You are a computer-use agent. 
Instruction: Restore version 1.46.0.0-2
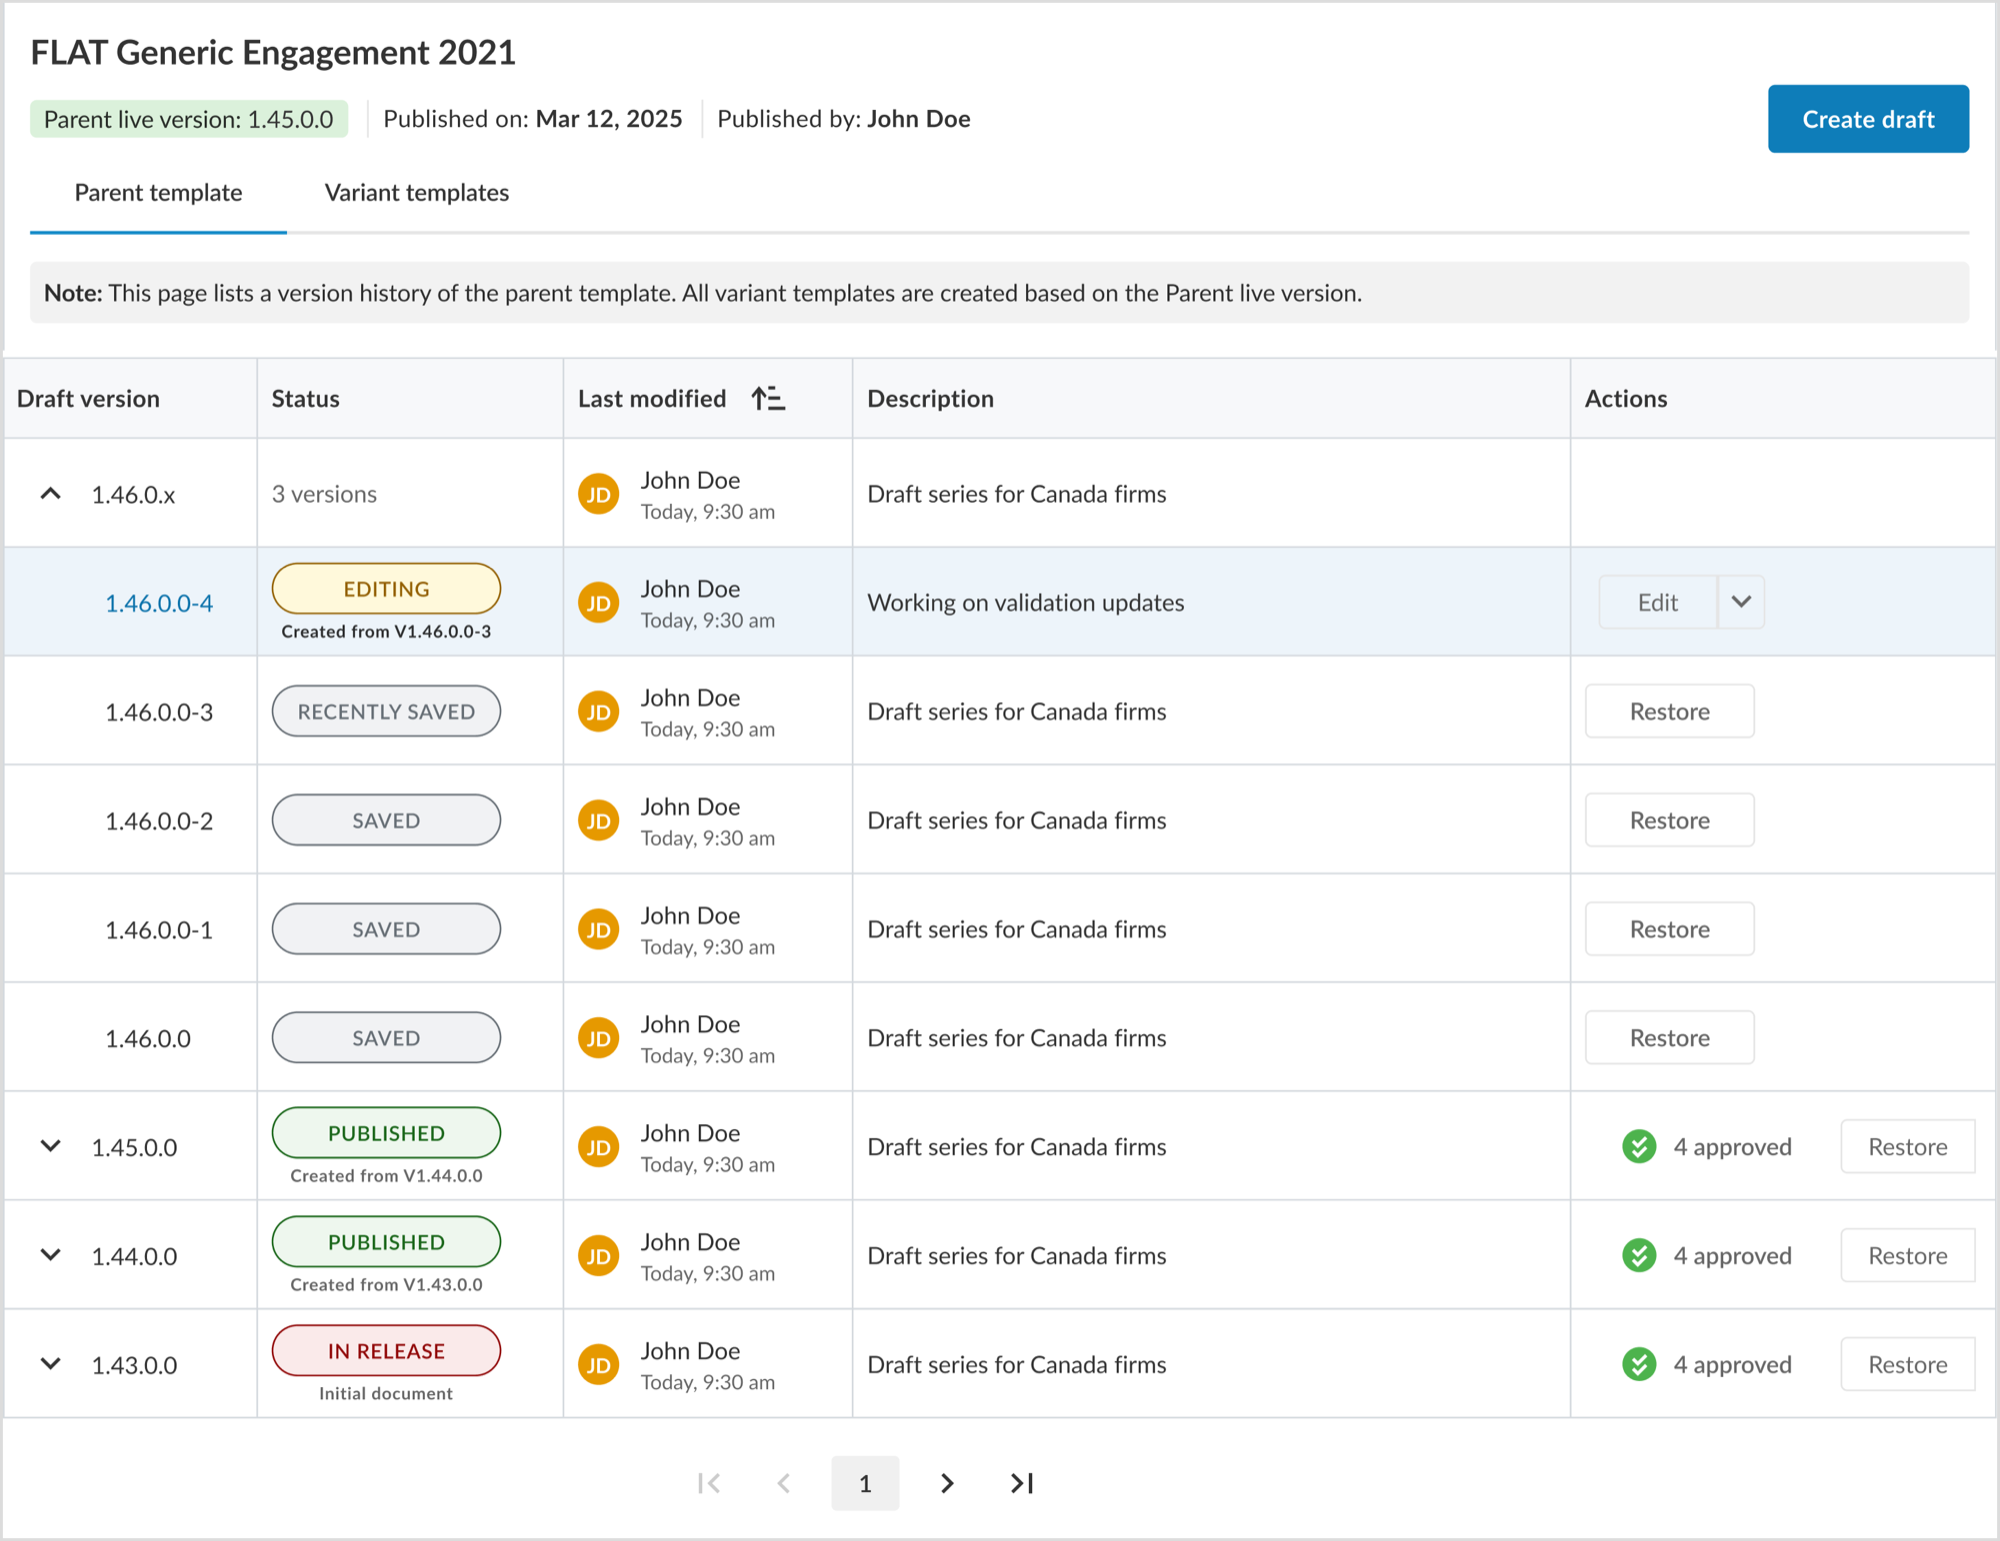(x=1670, y=820)
